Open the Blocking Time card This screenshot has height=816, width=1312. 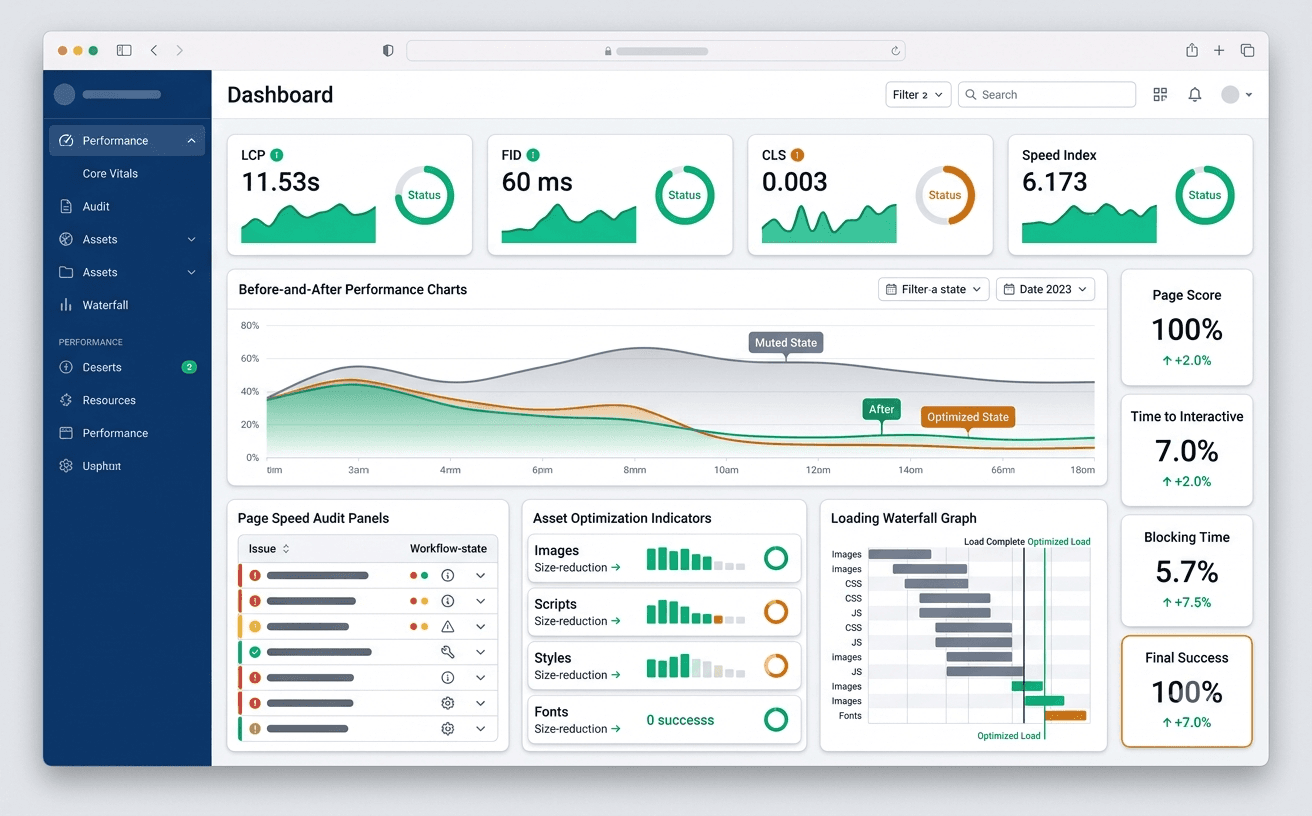1187,570
